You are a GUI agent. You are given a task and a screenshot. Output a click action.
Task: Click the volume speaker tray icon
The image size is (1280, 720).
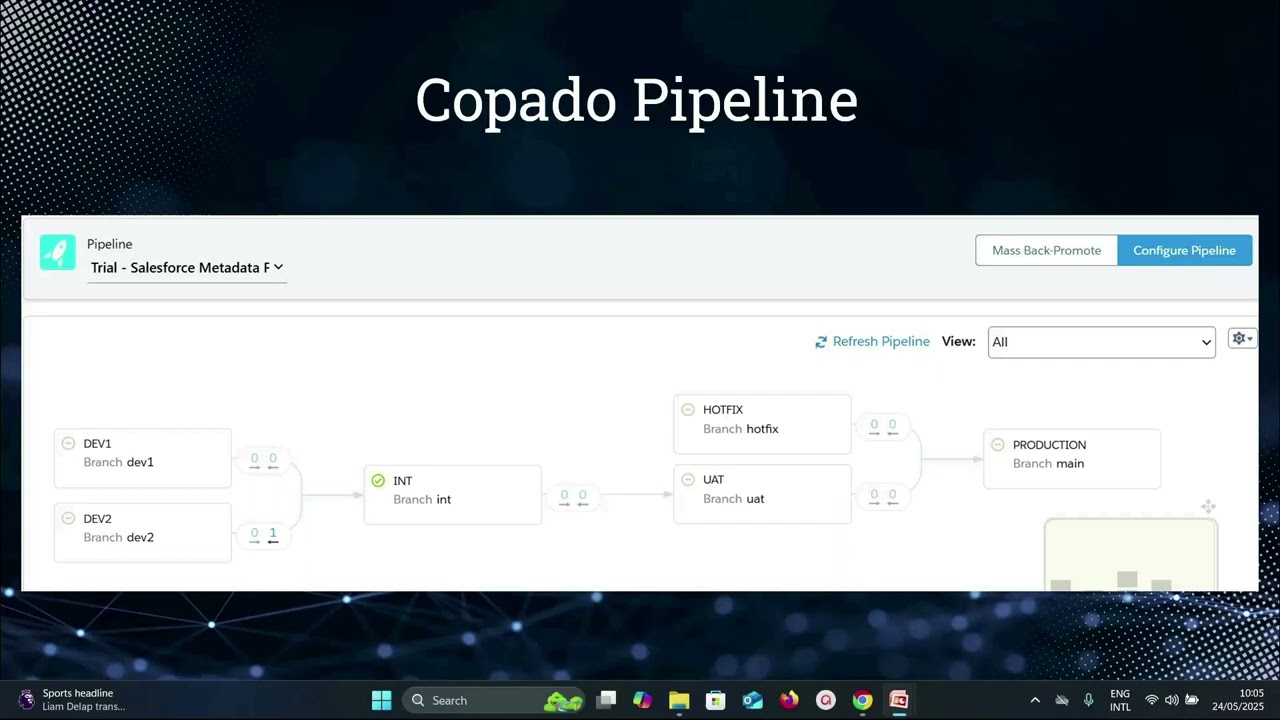1172,700
